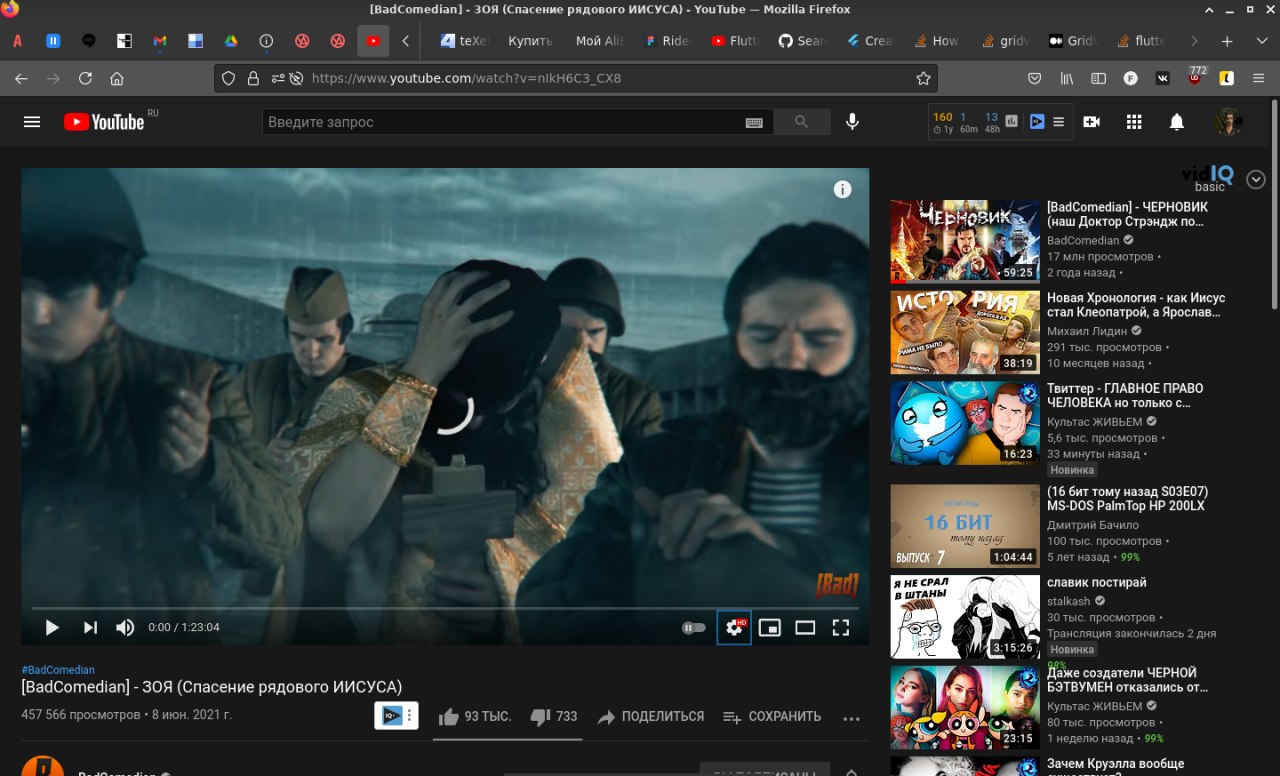Open Даже создатели ЧЕРНОЙ БЭТВУМЕН video
Image resolution: width=1280 pixels, height=776 pixels.
(1127, 680)
